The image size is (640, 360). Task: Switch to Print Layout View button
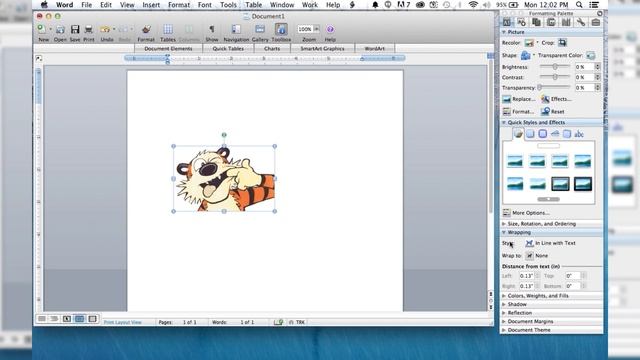point(80,319)
